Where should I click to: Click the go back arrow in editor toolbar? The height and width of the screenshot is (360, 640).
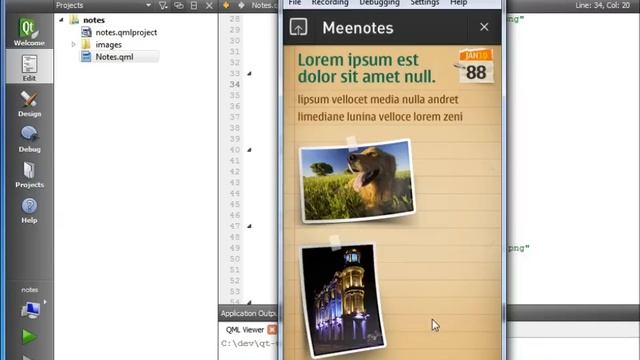(x=226, y=5)
